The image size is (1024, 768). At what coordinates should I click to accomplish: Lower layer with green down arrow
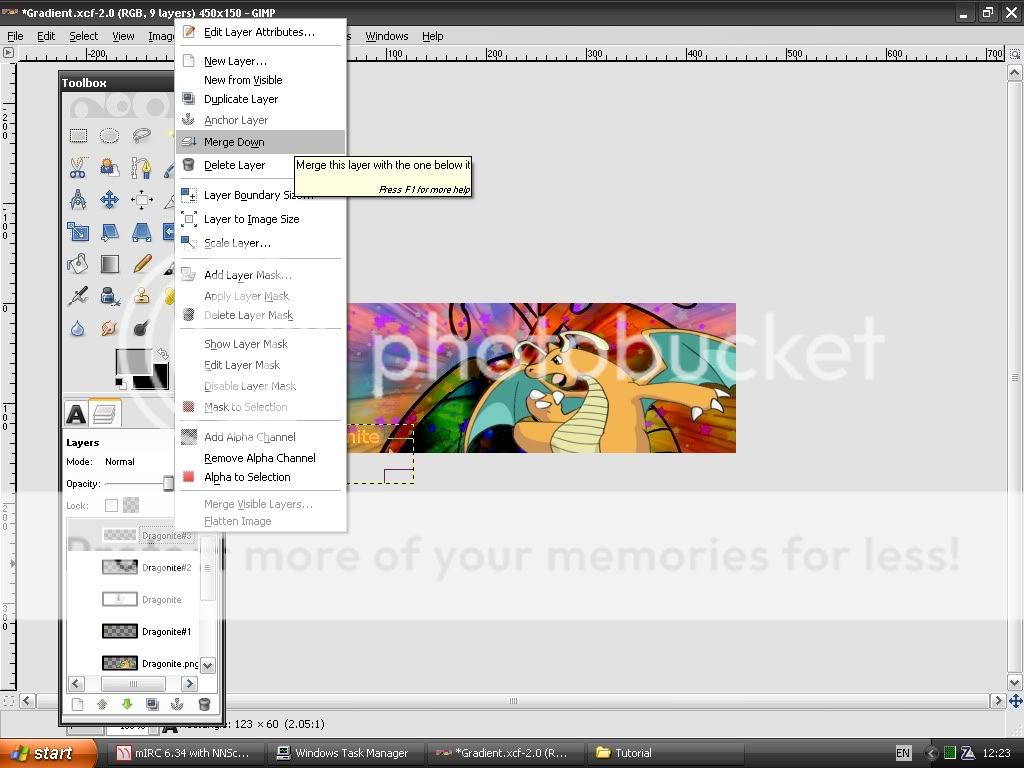click(127, 704)
